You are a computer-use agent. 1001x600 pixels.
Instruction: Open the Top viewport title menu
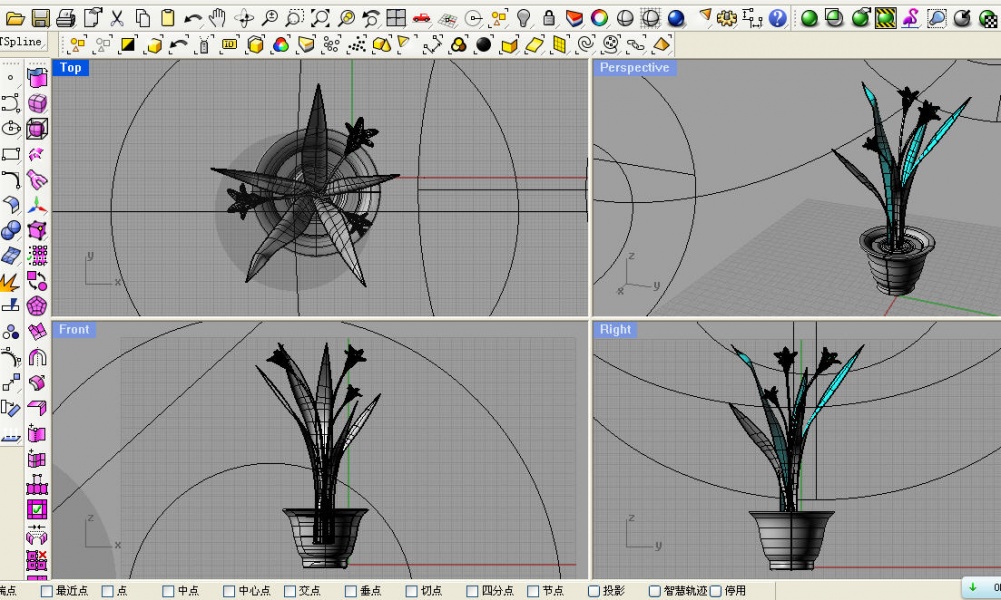pos(70,68)
